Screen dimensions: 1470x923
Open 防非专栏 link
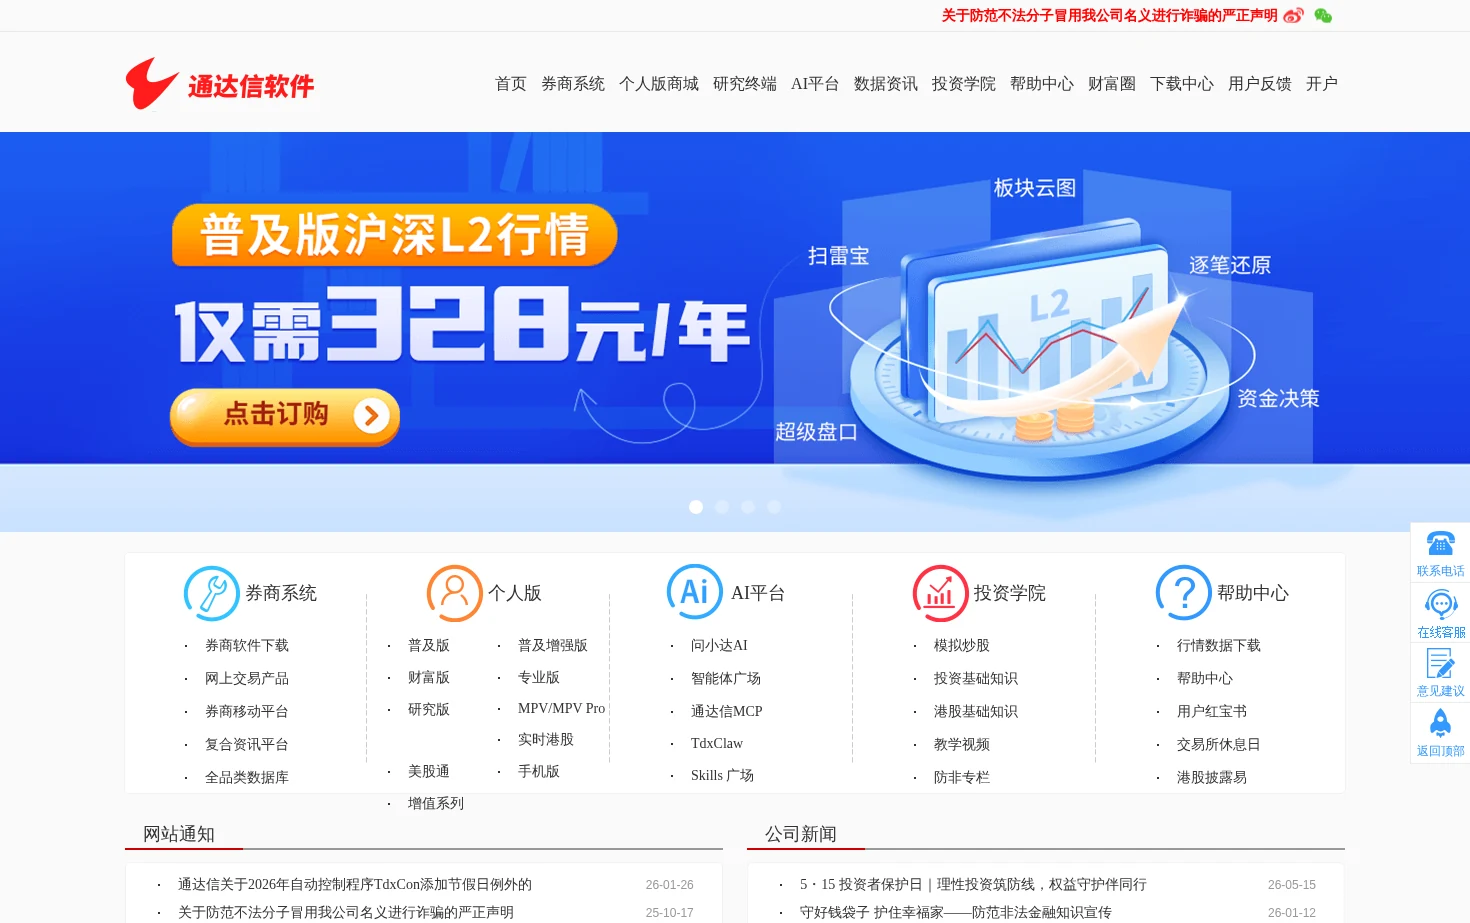tap(962, 778)
